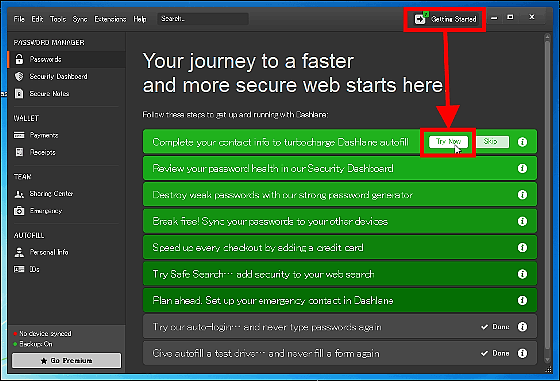
Task: Select the Passwords lock icon
Action: [x=19, y=59]
